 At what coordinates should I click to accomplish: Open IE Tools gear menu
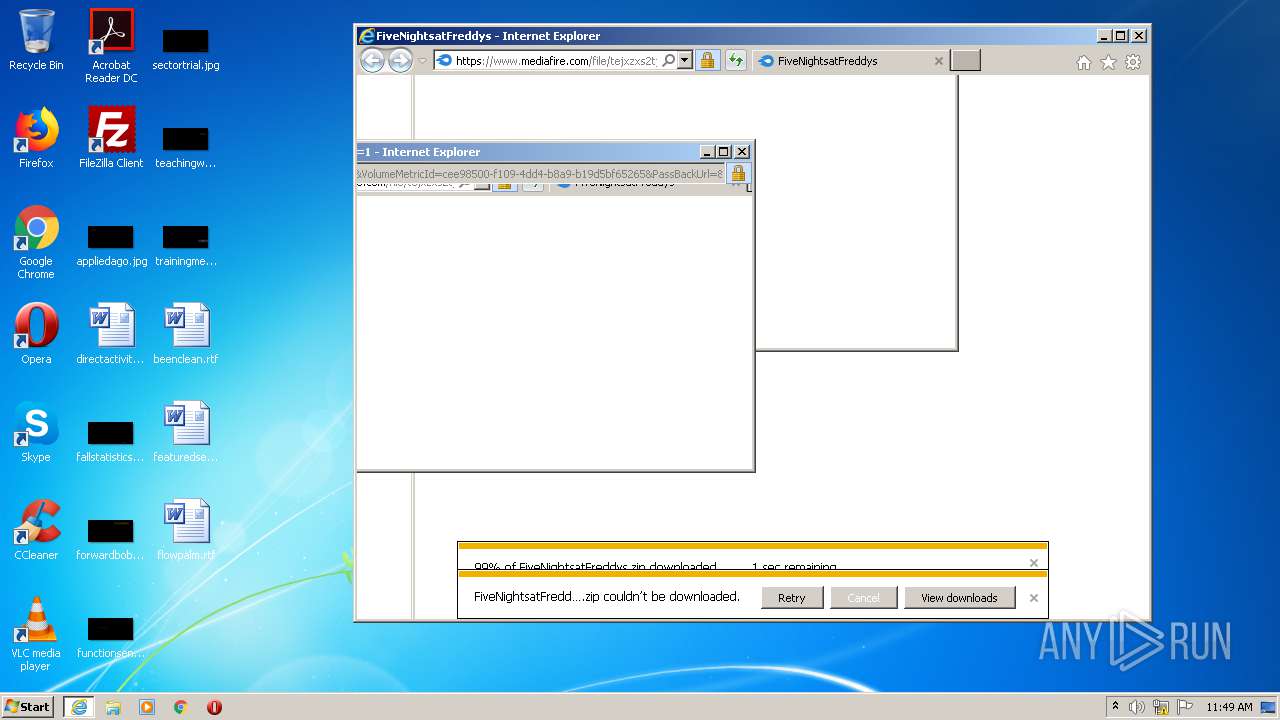pyautogui.click(x=1133, y=62)
